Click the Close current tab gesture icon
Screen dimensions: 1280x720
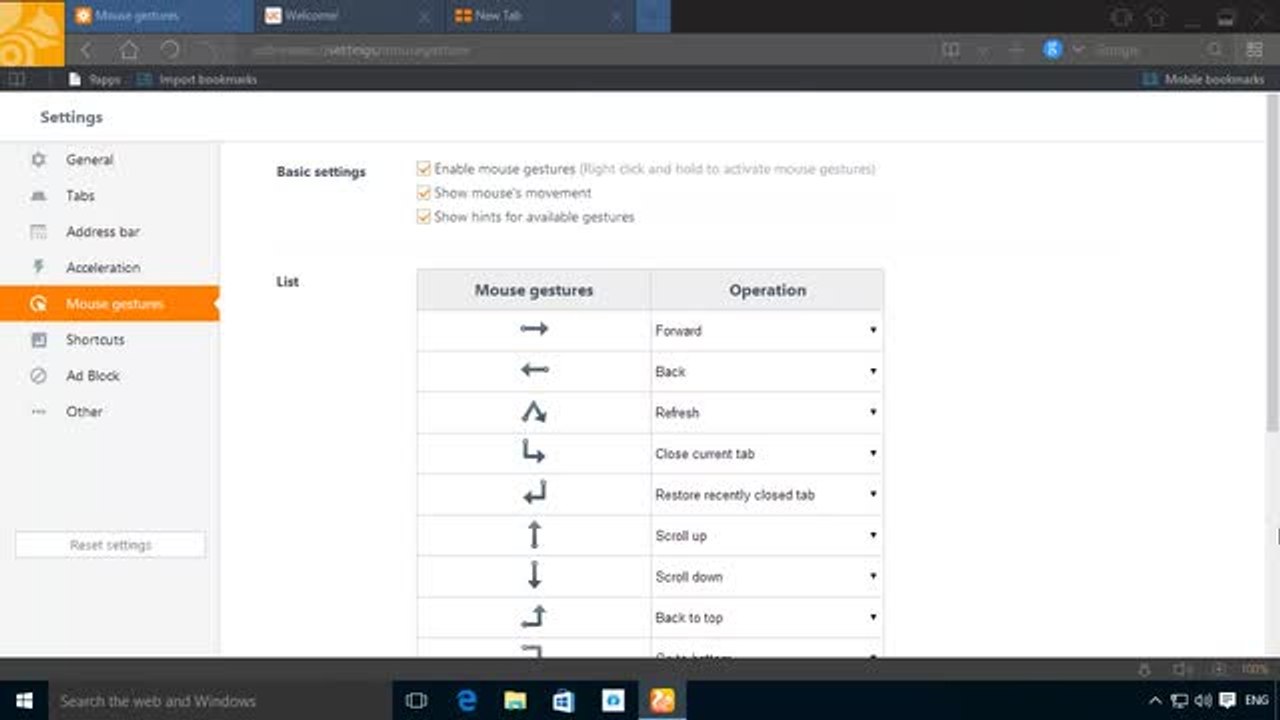[x=534, y=452]
